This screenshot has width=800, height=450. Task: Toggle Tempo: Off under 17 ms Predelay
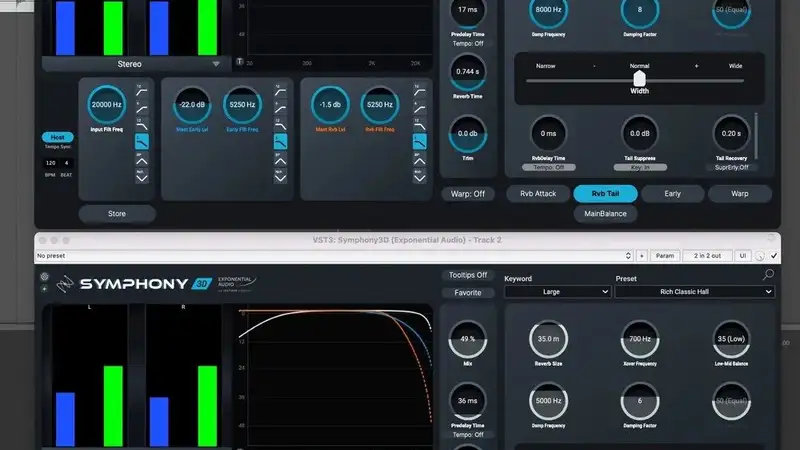pos(468,44)
